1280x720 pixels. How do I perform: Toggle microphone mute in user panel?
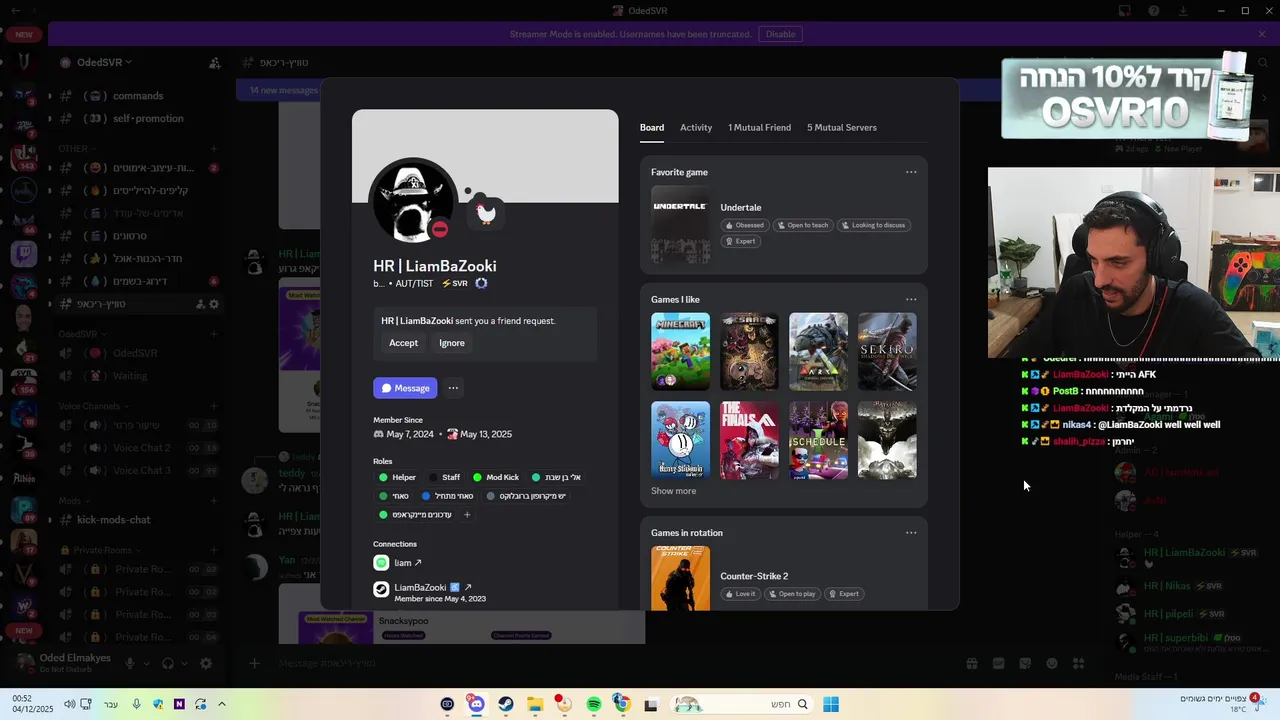[x=129, y=663]
